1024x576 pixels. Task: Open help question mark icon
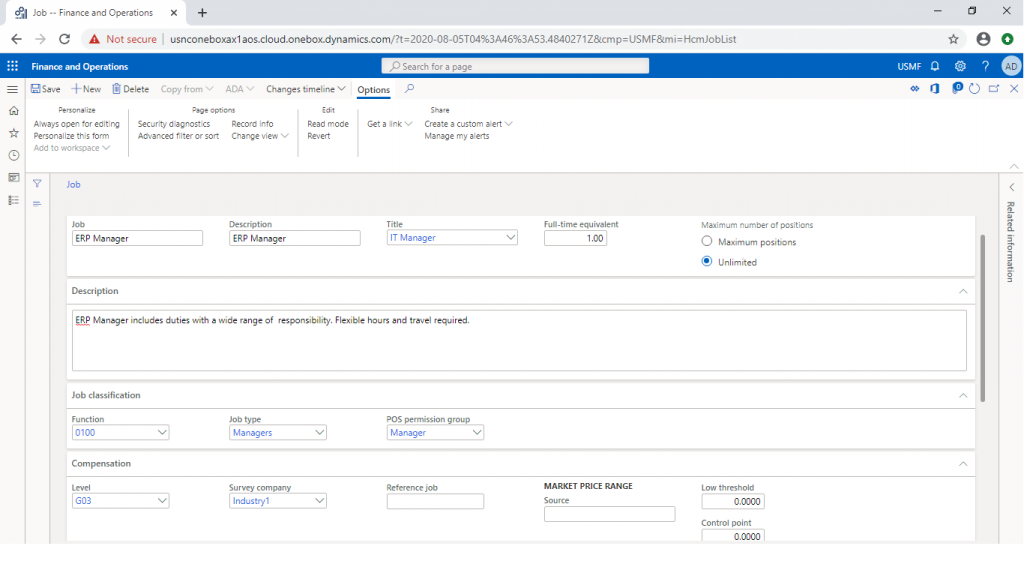pos(985,66)
